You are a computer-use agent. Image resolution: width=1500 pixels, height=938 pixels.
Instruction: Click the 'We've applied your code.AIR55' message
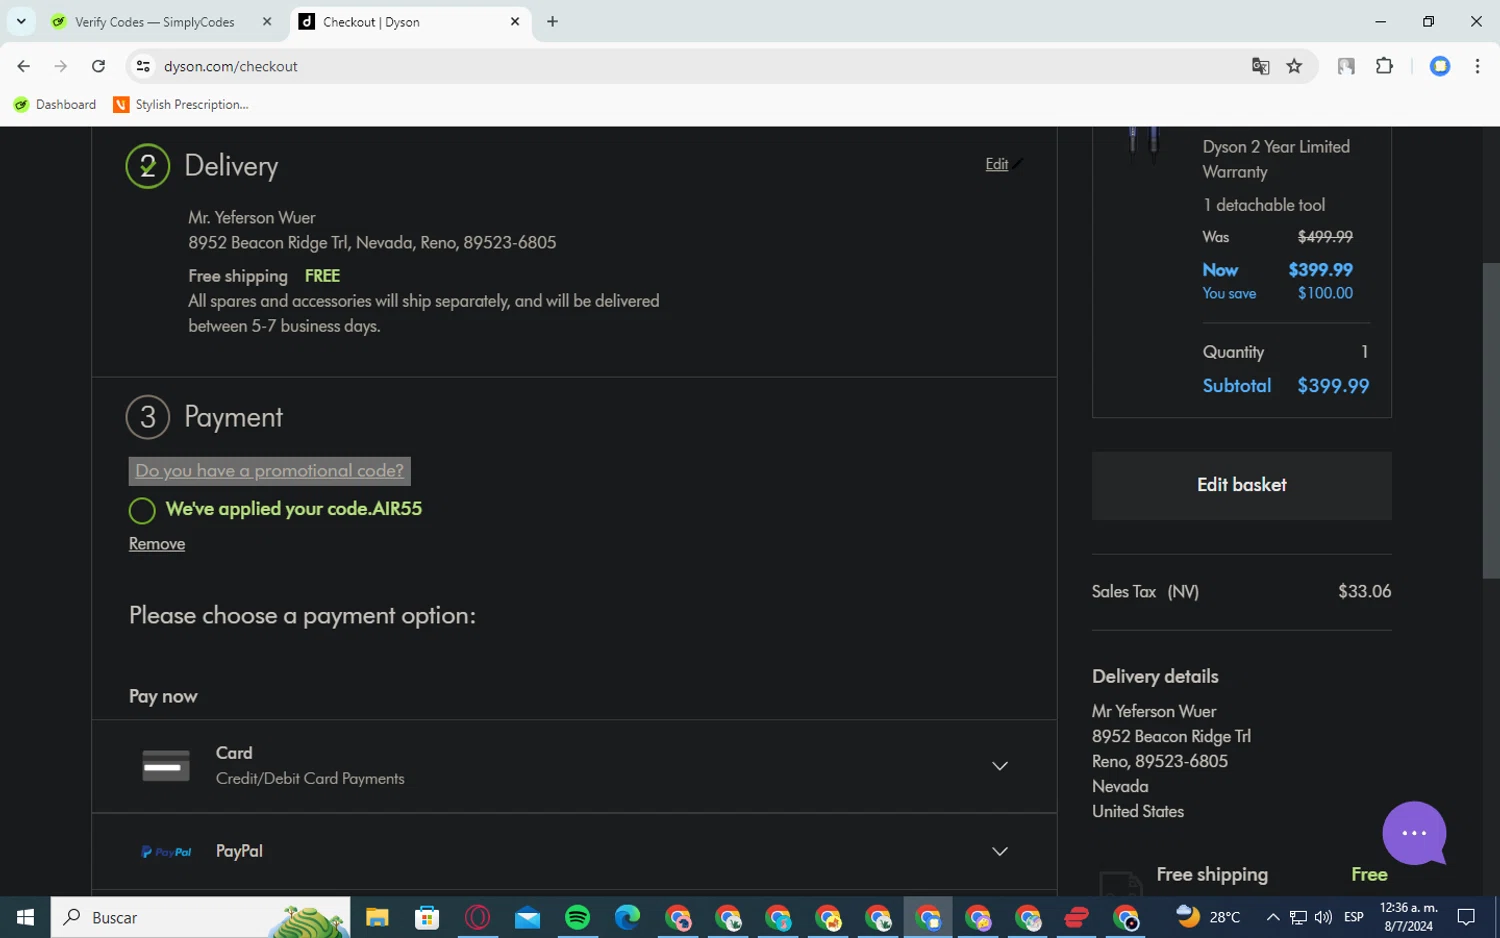294,509
